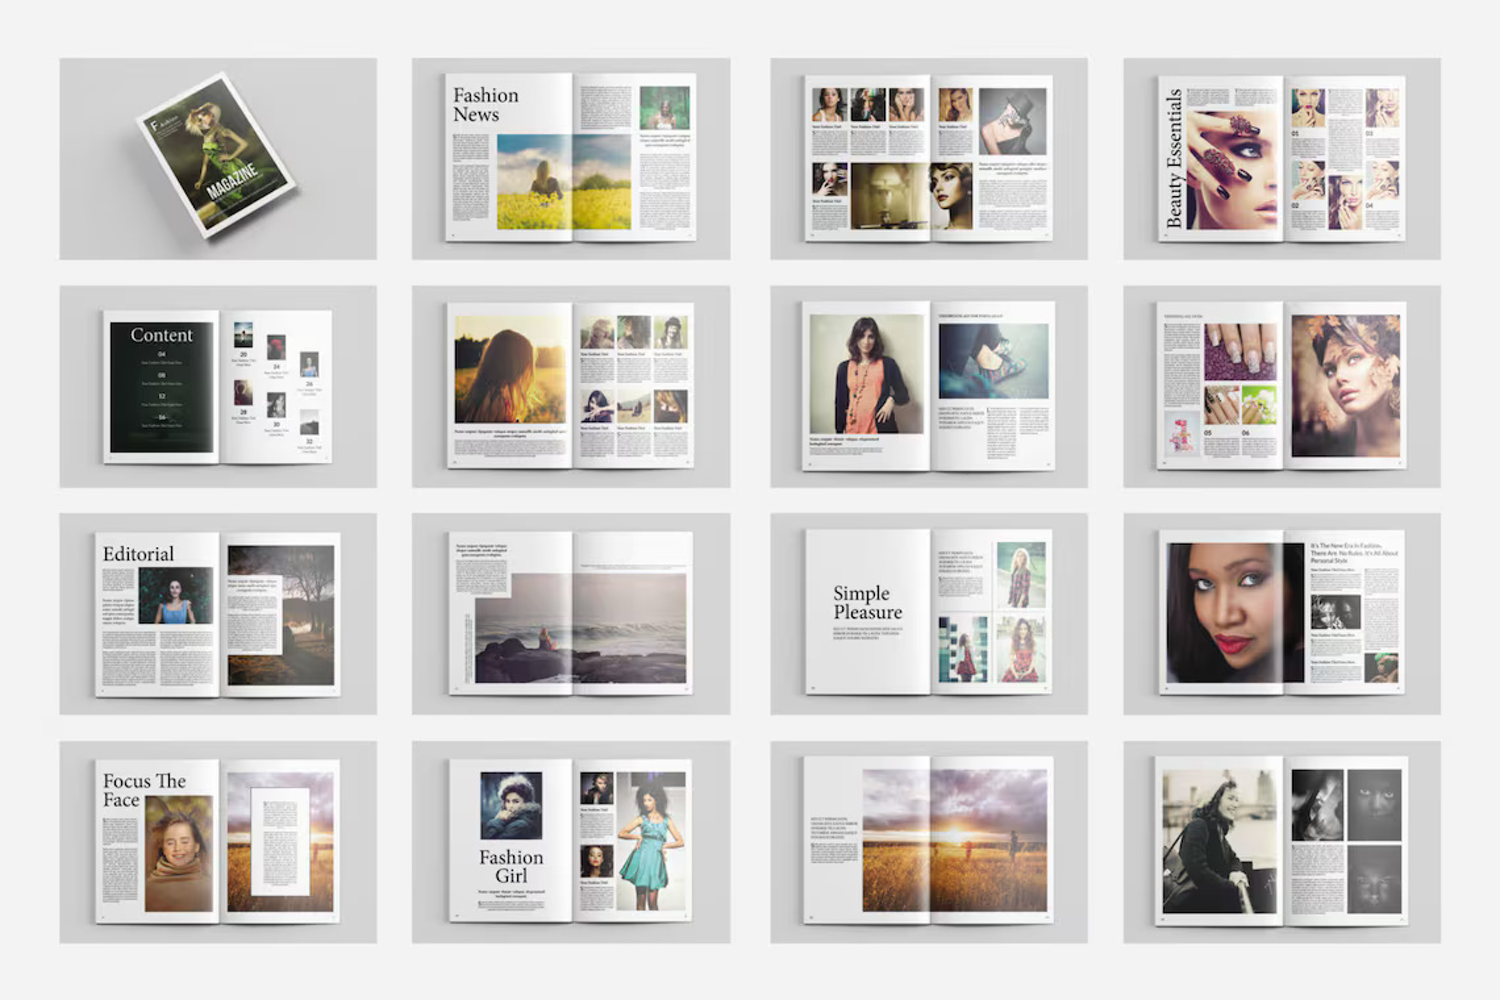This screenshot has width=1500, height=1000.
Task: Open the magazine cover preview thumbnail
Action: point(218,159)
